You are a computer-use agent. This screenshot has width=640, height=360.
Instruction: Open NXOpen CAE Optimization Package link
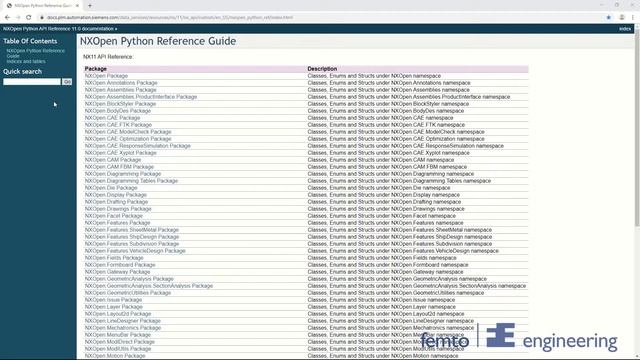pyautogui.click(x=128, y=139)
